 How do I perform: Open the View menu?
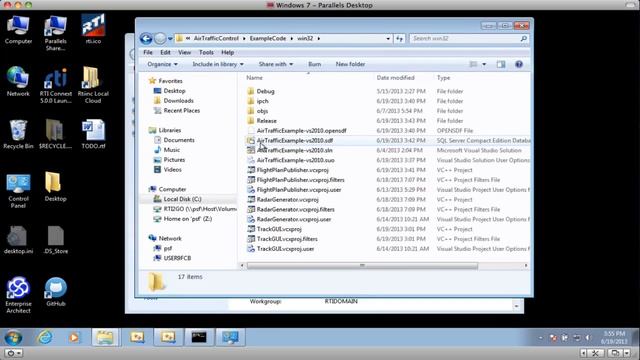184,52
